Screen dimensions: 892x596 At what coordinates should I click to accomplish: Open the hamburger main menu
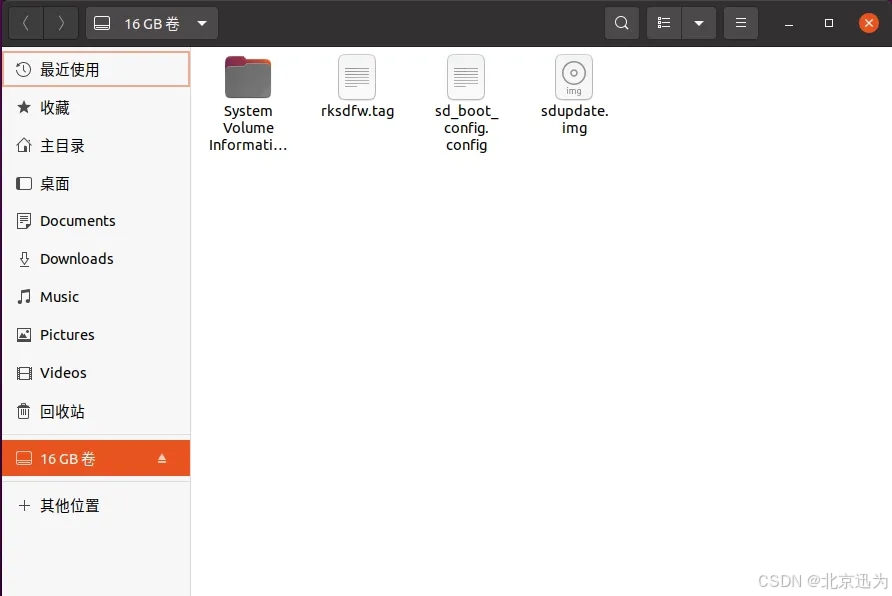click(x=741, y=23)
